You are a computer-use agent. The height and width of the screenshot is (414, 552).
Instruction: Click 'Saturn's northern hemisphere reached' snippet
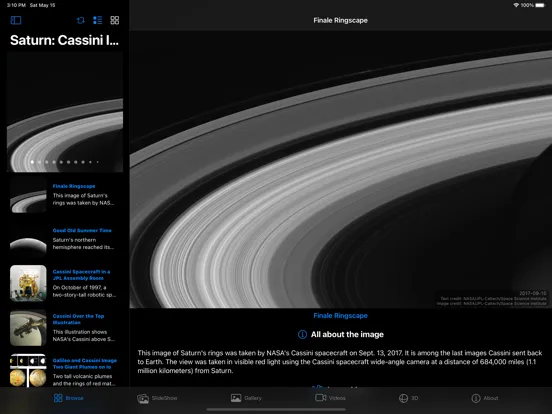point(83,244)
